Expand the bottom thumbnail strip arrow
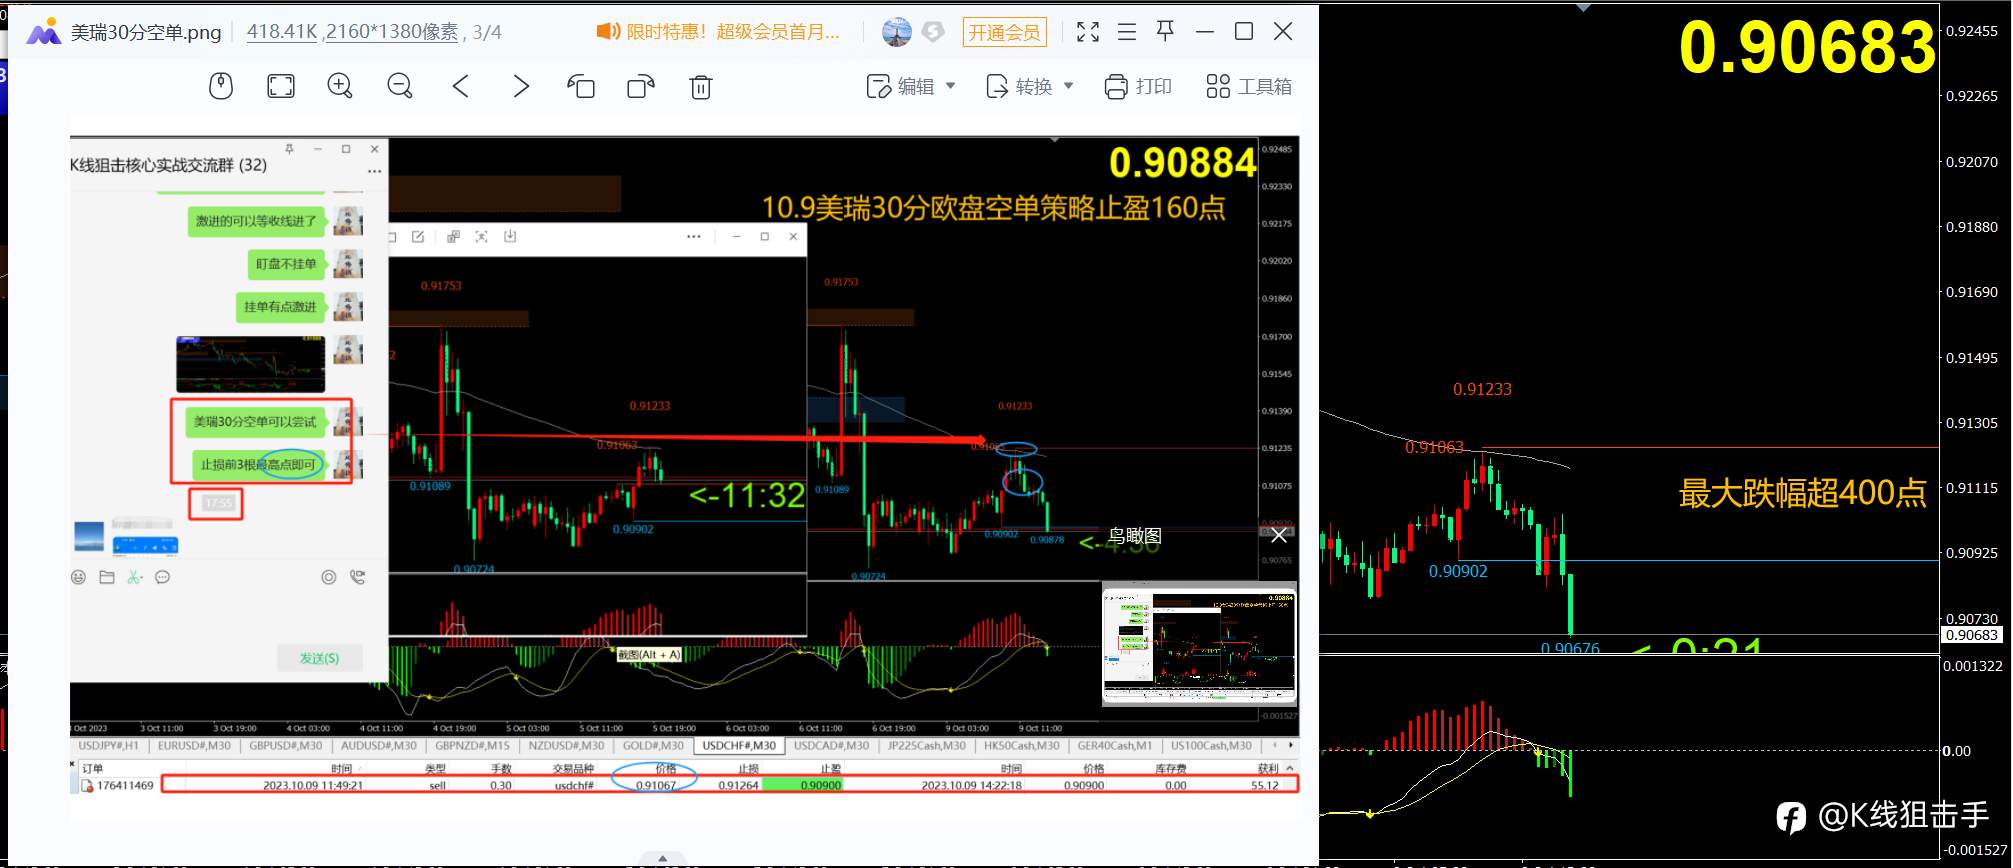2013x868 pixels. click(x=662, y=858)
